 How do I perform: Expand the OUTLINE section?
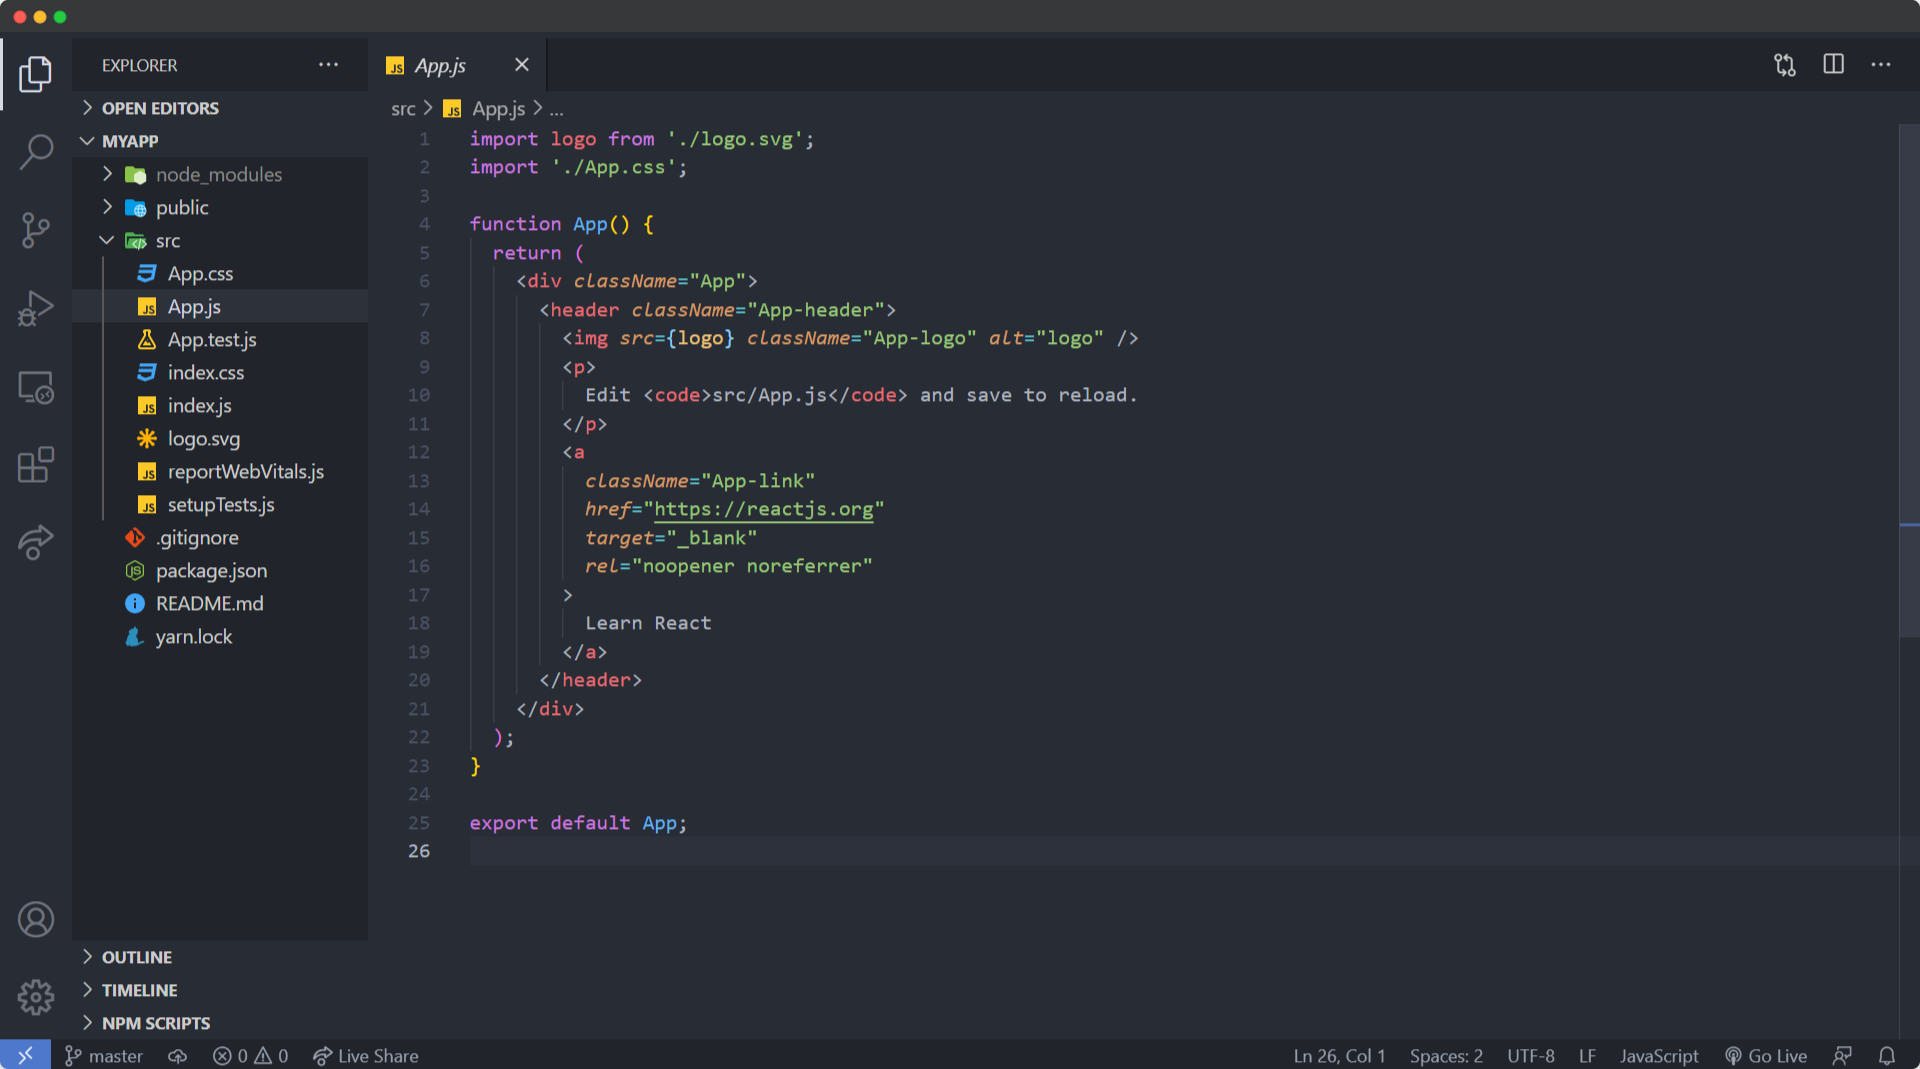tap(136, 957)
